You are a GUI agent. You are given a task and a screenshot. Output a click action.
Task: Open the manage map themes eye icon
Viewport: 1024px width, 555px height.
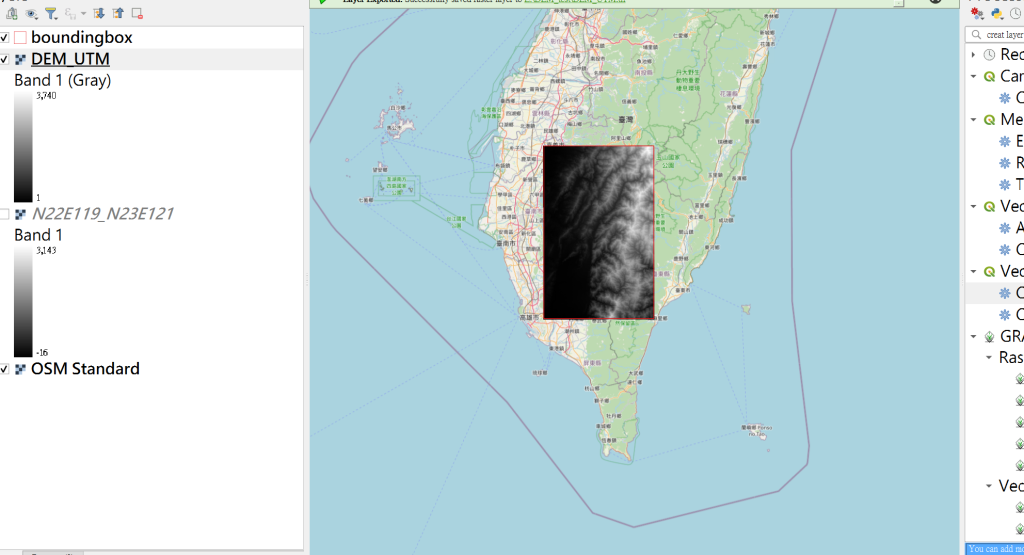(31, 14)
